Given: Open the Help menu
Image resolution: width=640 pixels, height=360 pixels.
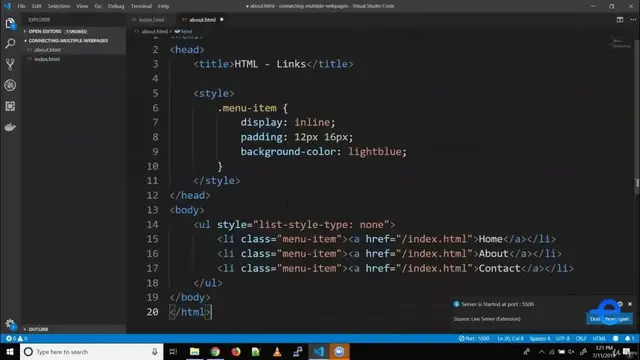Looking at the screenshot, I should [x=163, y=6].
